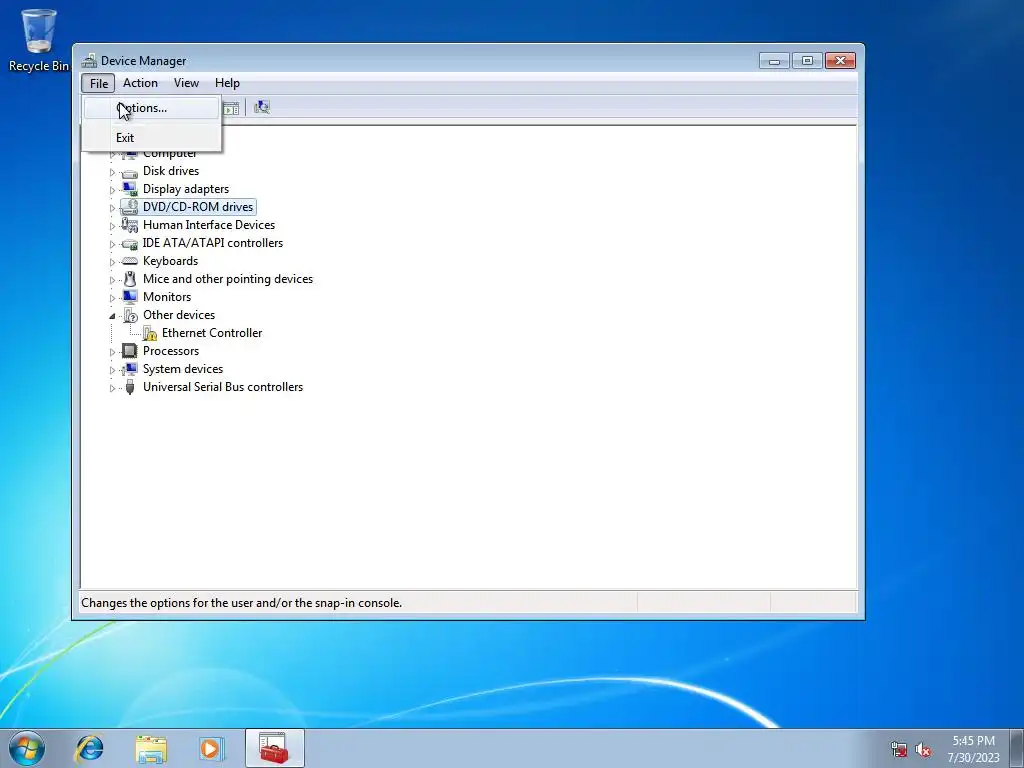Click the mouse icon beside Mice and other pointing devices
Viewport: 1024px width, 768px height.
pyautogui.click(x=130, y=279)
